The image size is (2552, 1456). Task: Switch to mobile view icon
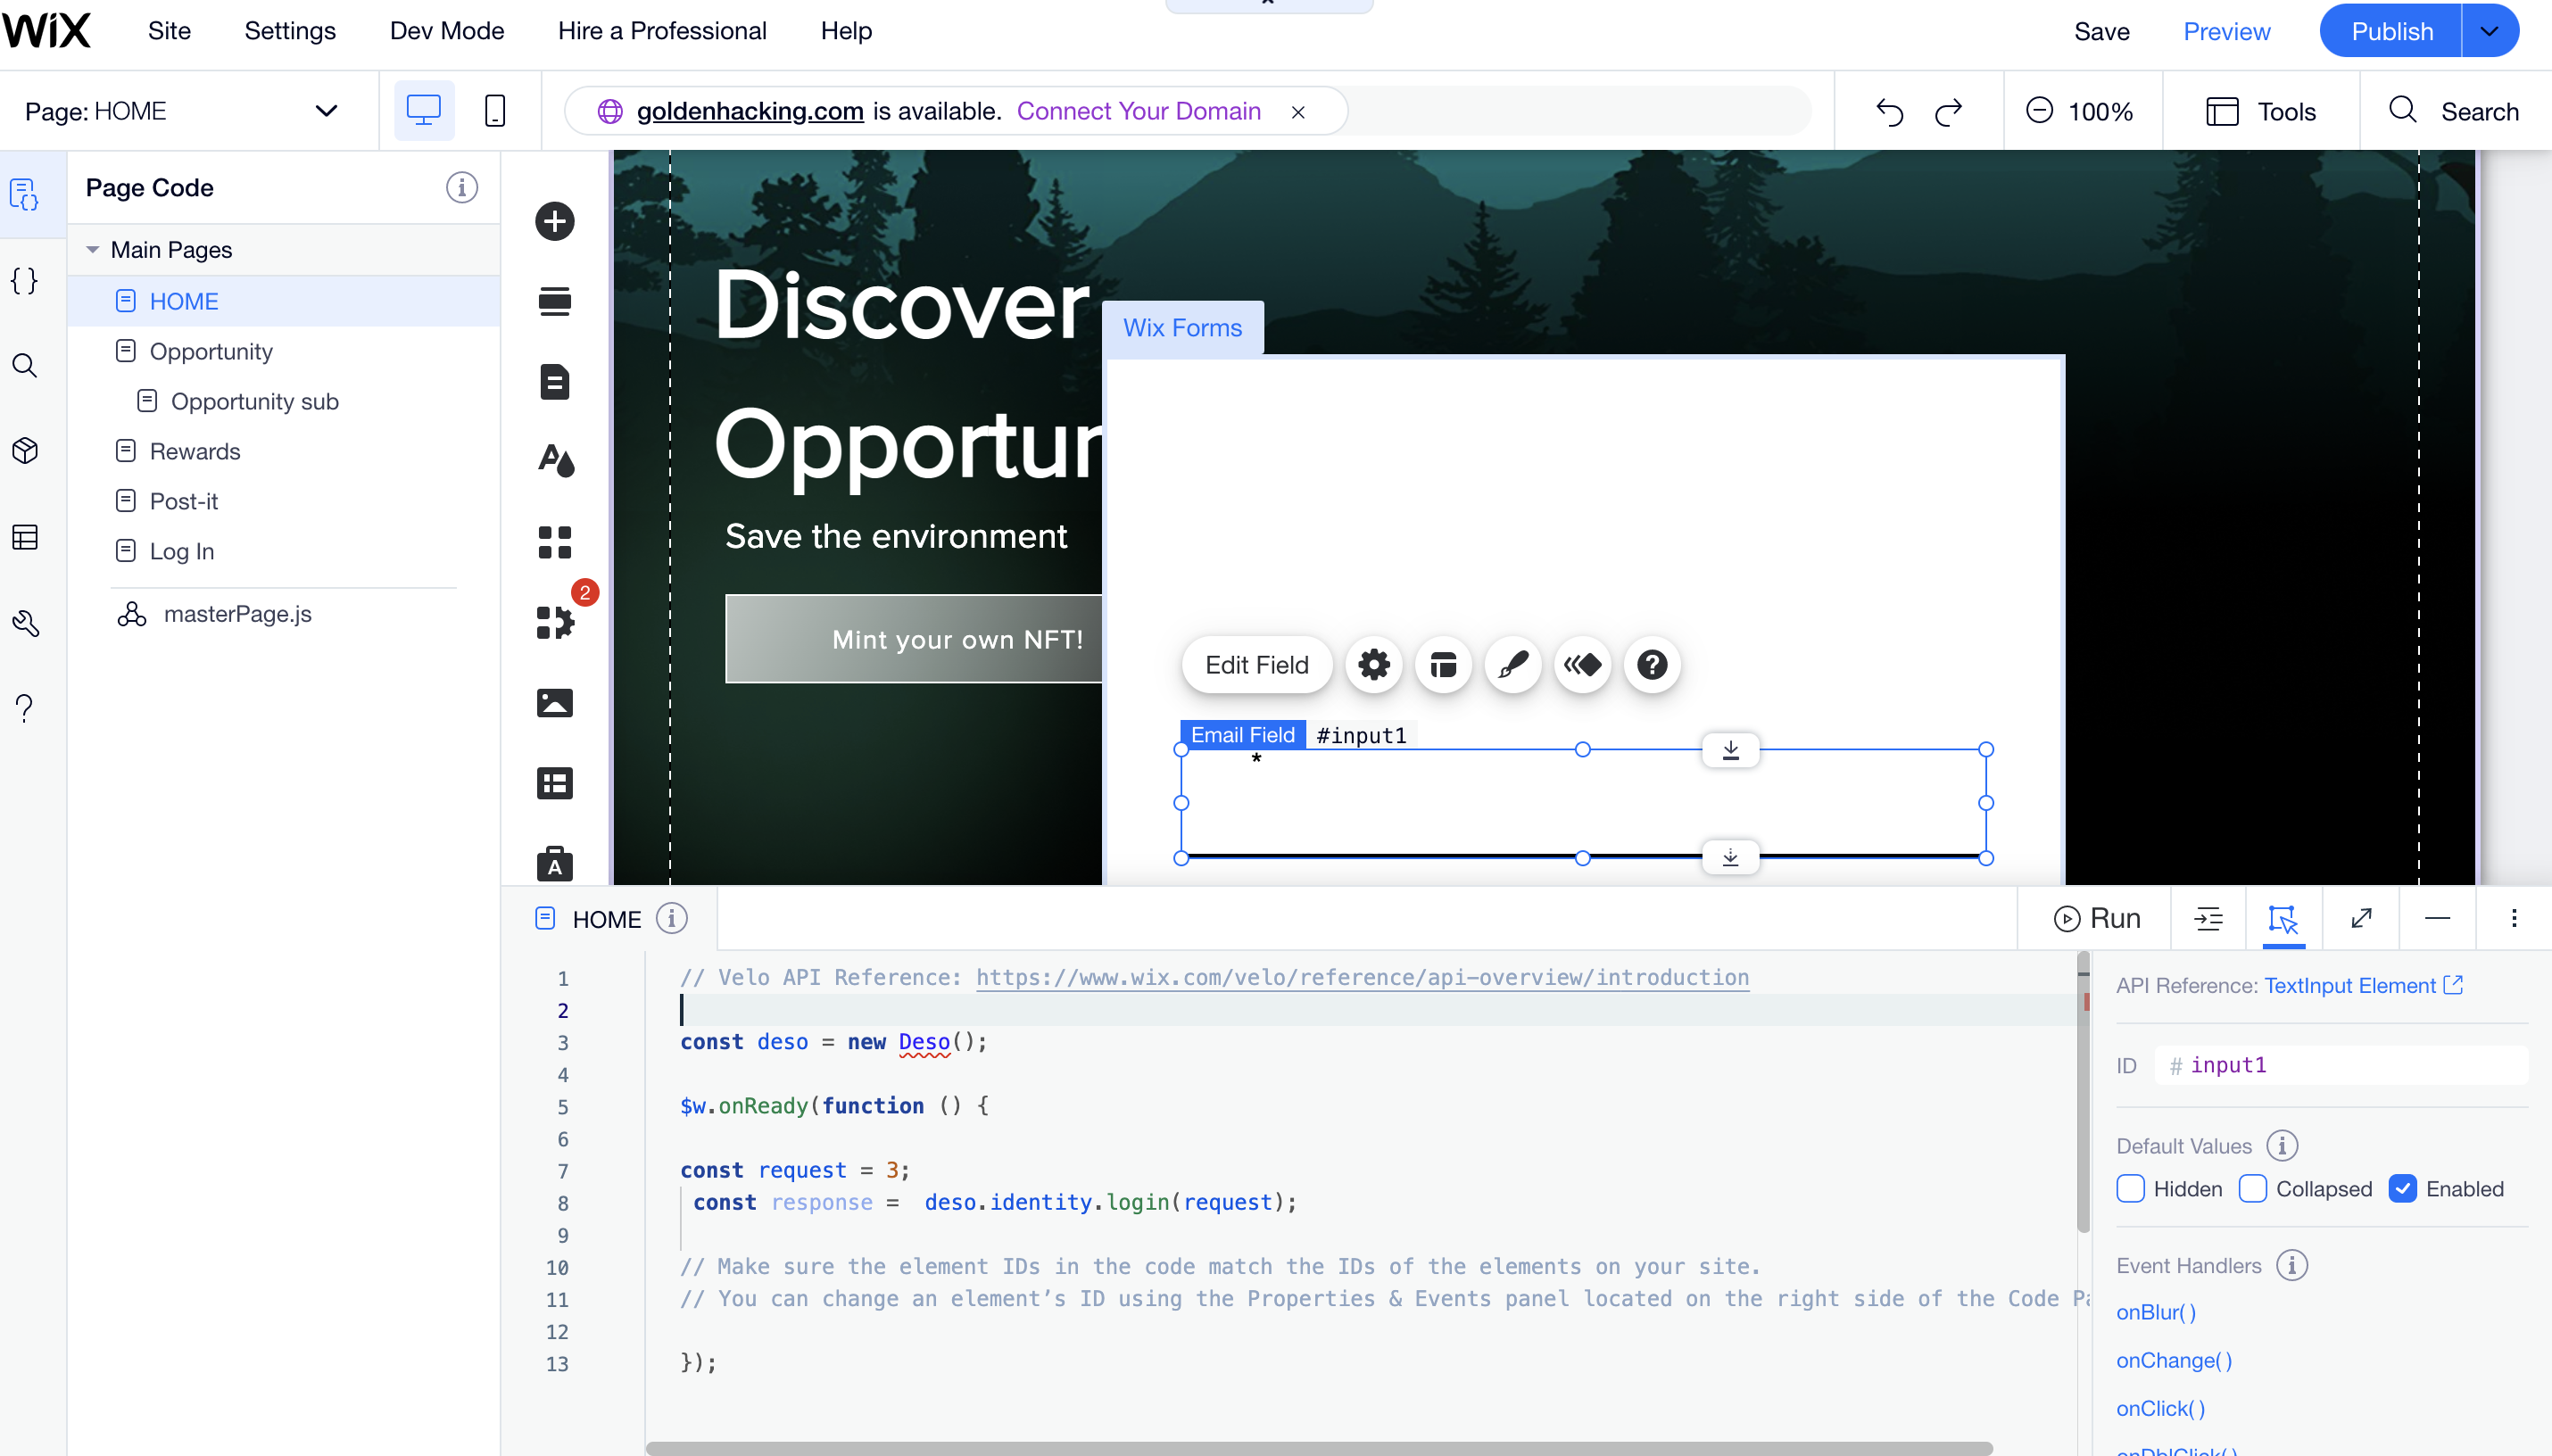tap(494, 111)
